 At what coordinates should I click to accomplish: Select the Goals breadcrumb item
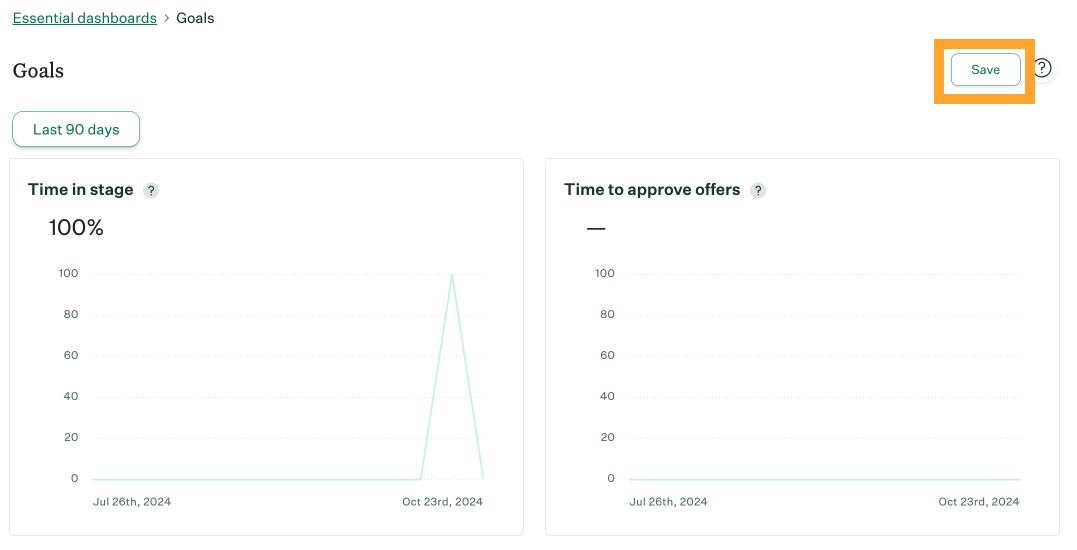click(x=195, y=18)
